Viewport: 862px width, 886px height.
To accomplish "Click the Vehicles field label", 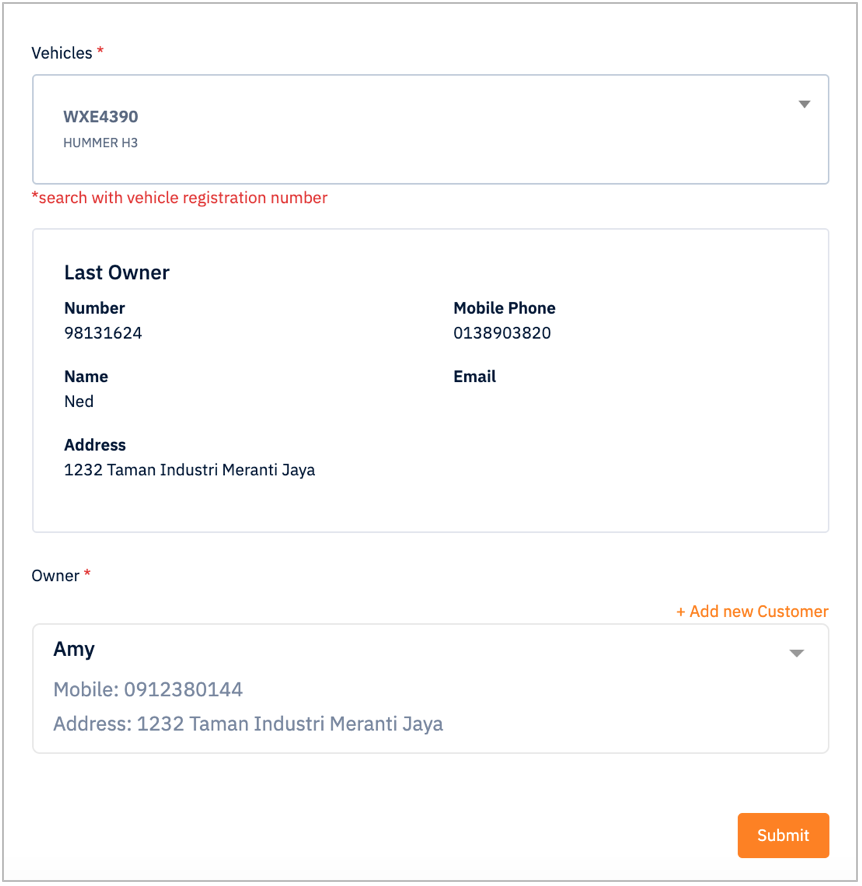I will click(62, 53).
